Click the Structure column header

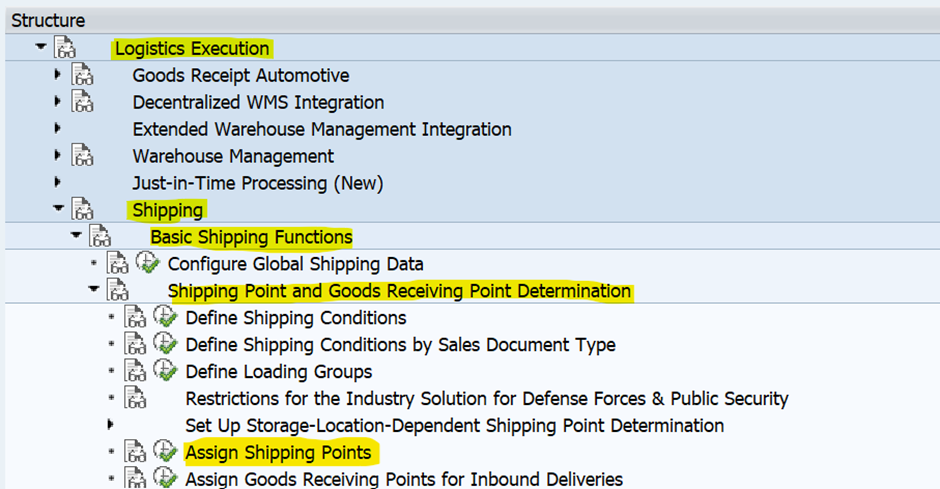(x=48, y=20)
